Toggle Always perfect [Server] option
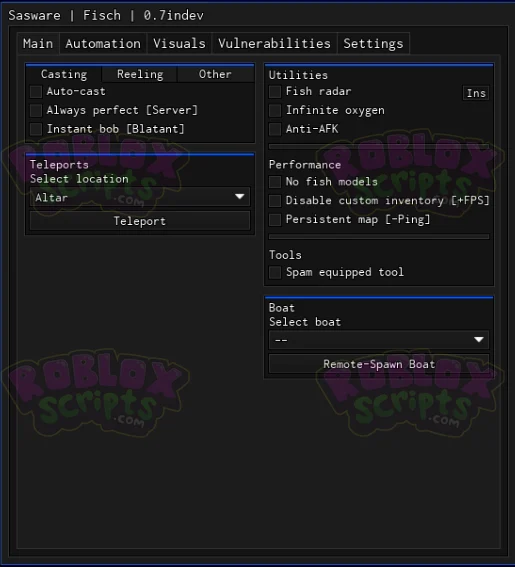 [x=36, y=111]
